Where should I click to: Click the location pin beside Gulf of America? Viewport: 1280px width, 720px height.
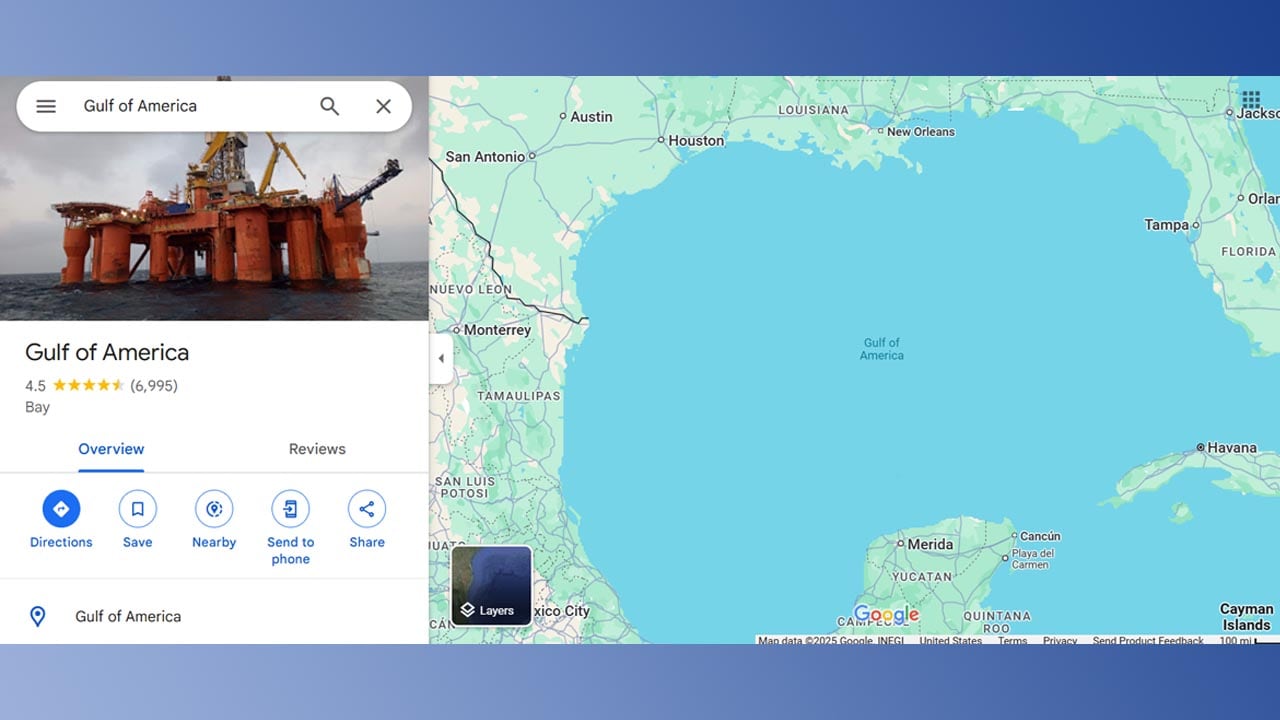point(37,616)
